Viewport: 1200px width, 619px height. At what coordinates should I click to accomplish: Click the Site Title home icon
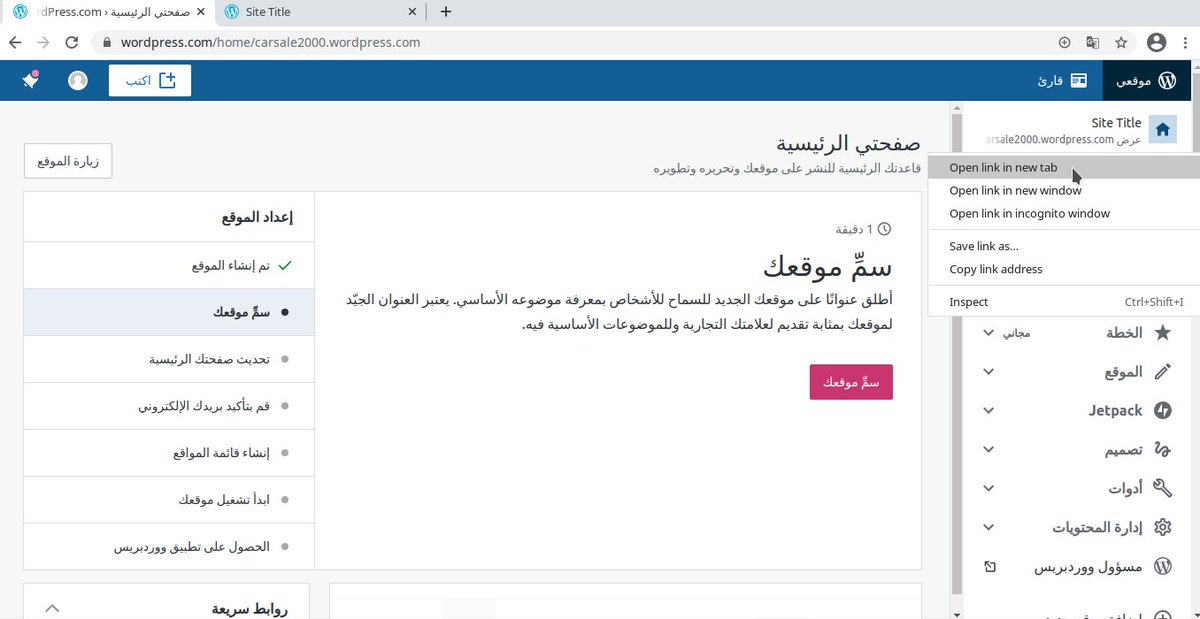tap(1162, 130)
